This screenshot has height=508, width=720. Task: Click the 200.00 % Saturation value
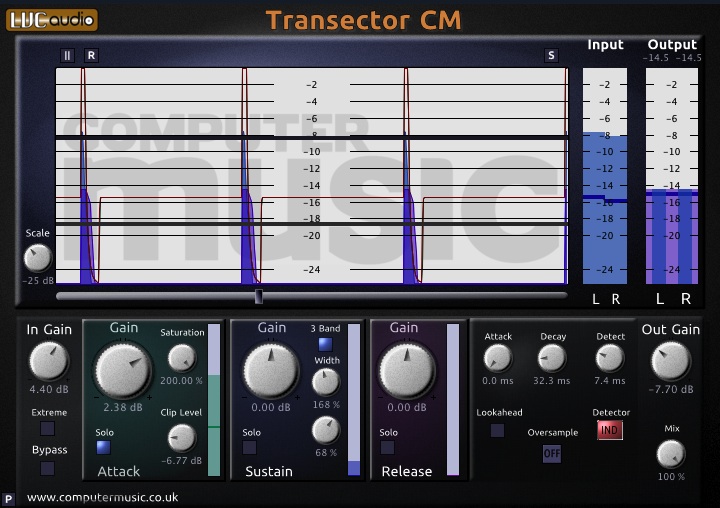[181, 381]
